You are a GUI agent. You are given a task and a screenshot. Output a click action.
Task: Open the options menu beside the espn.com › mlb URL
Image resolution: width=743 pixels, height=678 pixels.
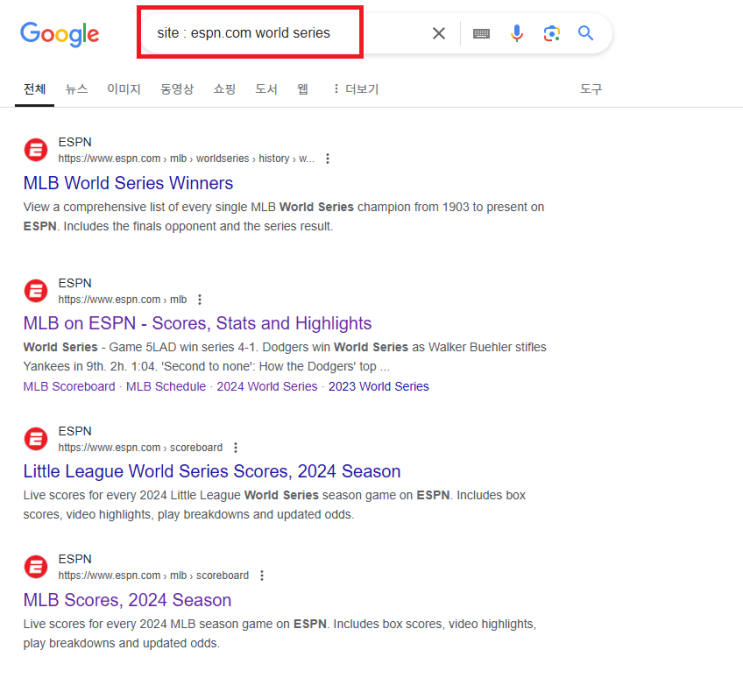coord(199,299)
